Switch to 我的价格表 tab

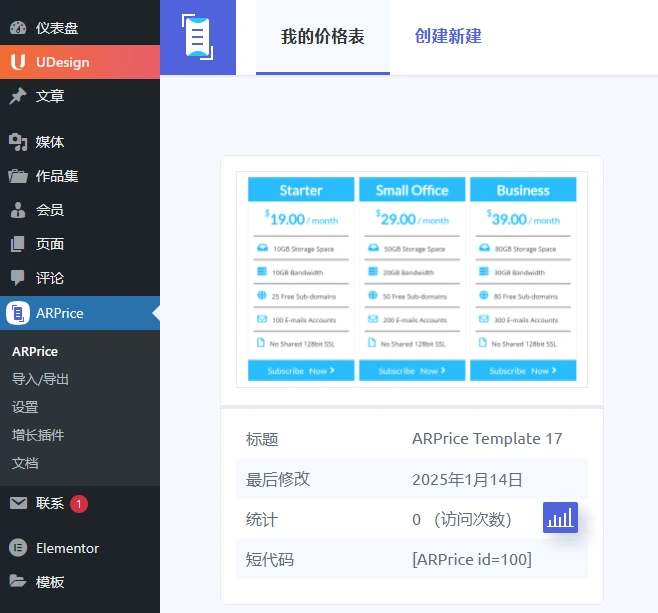(323, 37)
